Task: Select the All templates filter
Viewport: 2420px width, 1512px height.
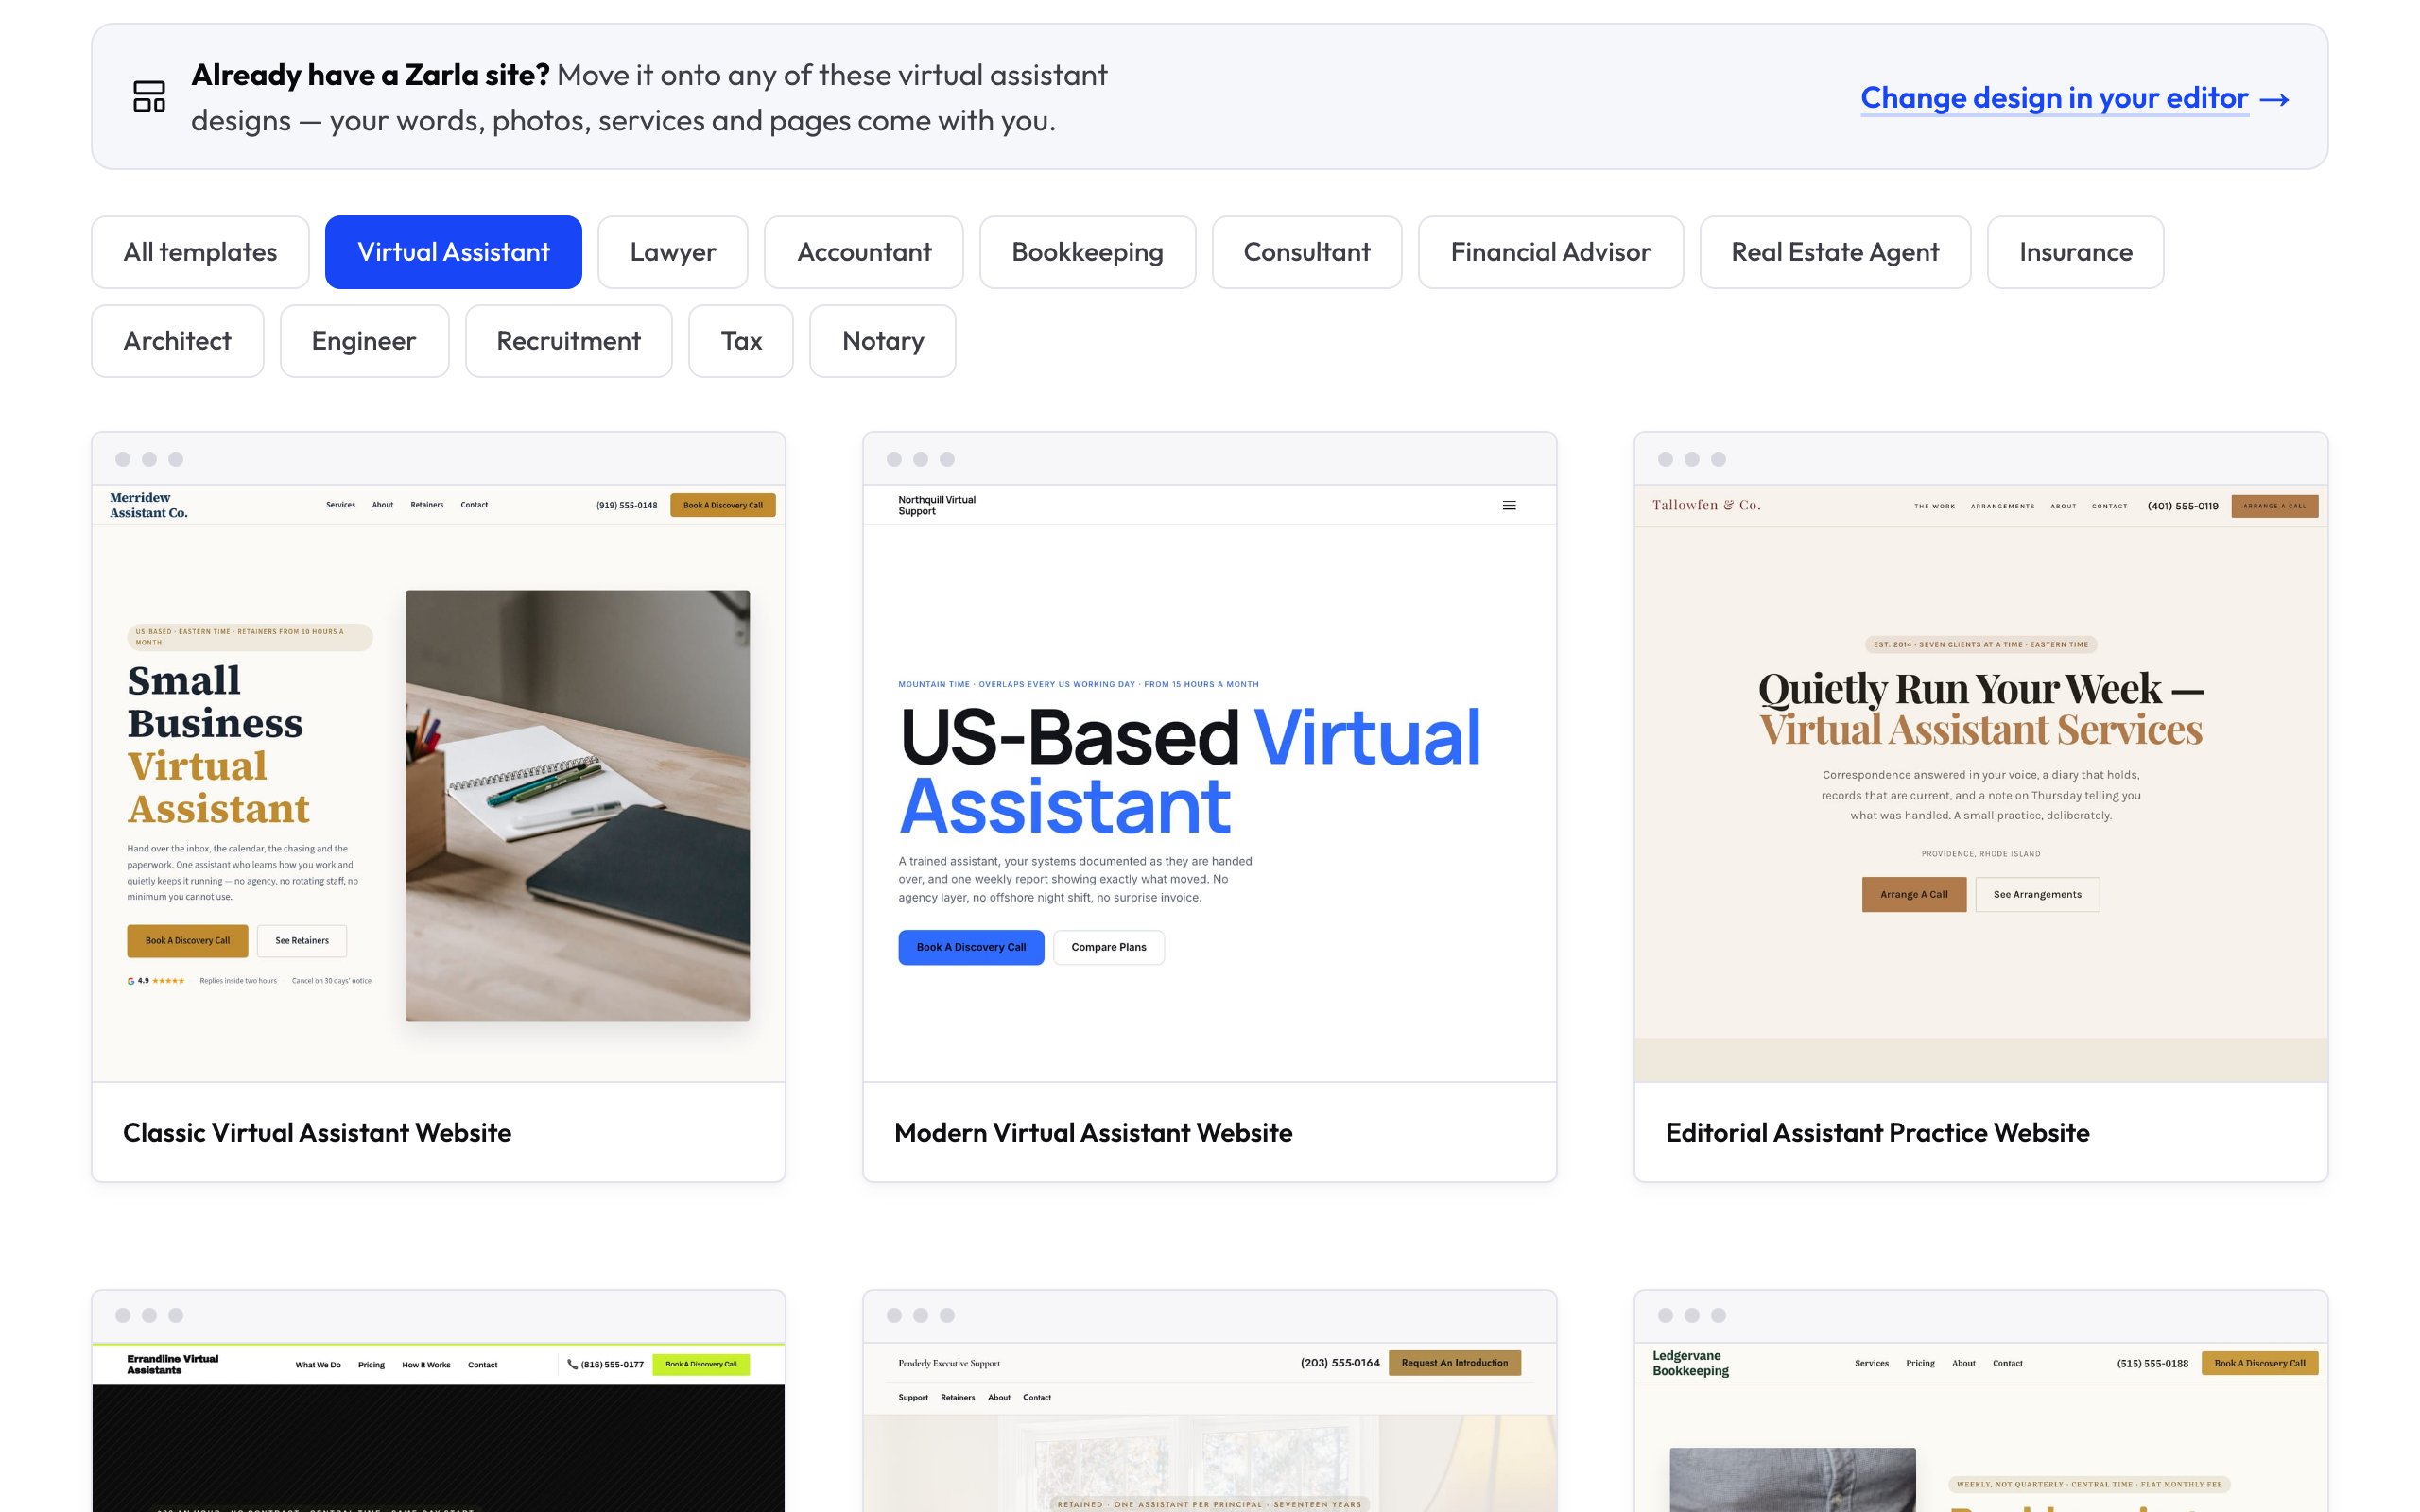Action: click(200, 252)
